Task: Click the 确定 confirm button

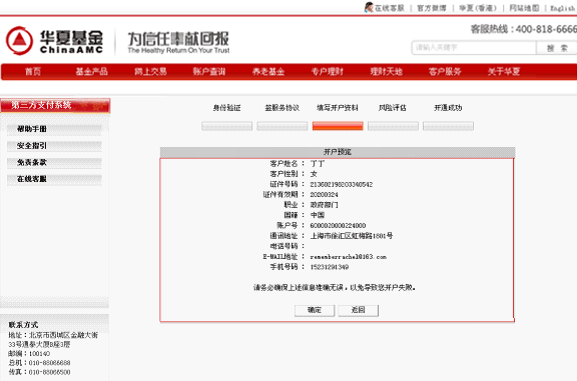Action: tap(315, 310)
